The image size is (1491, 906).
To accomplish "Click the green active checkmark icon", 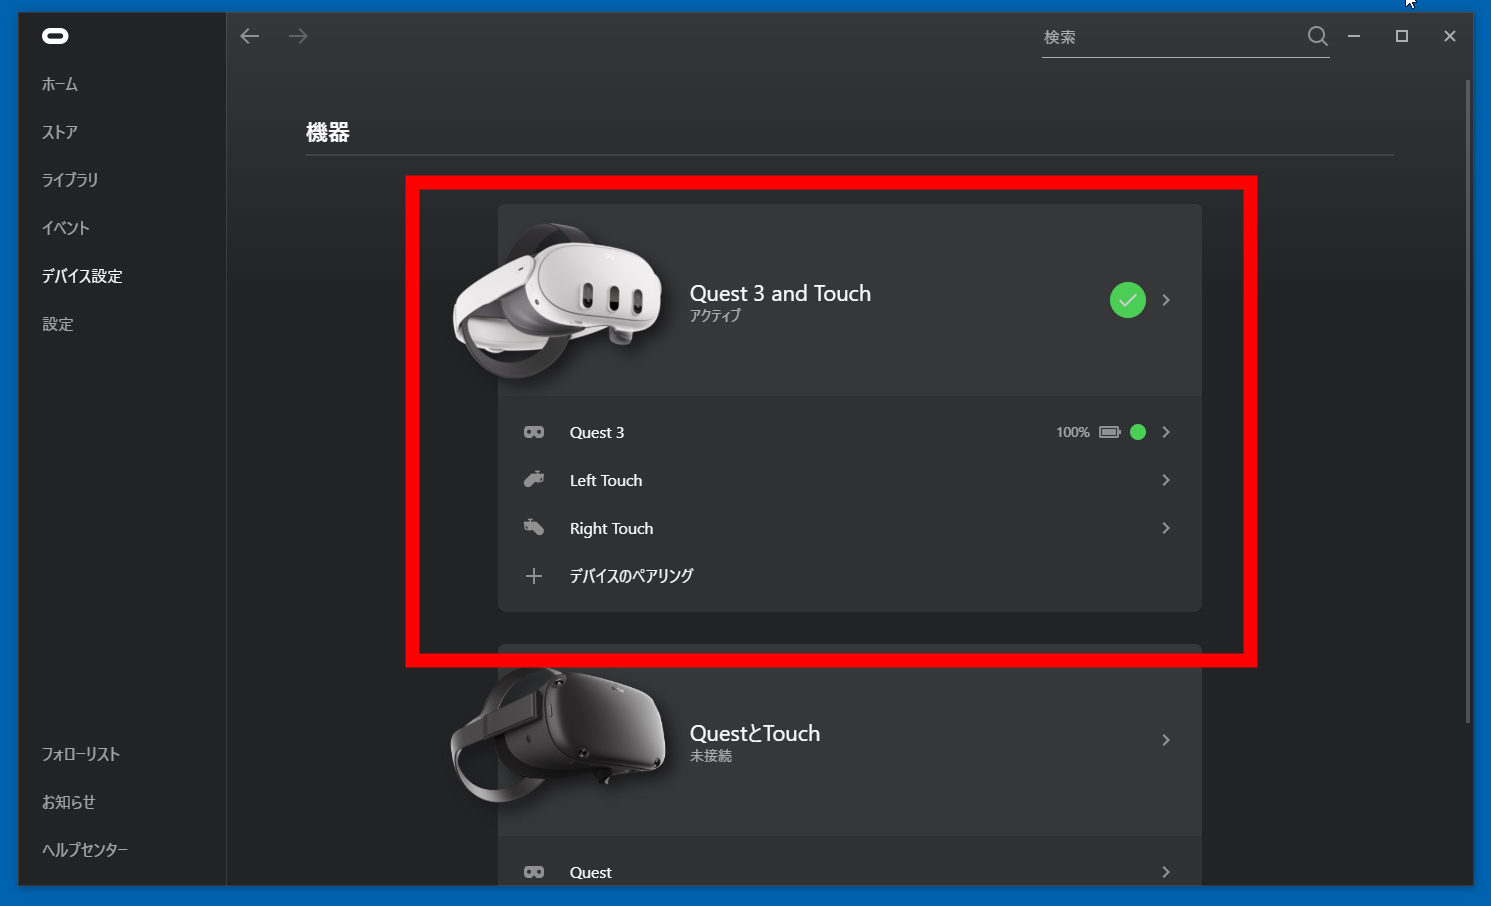I will point(1127,300).
